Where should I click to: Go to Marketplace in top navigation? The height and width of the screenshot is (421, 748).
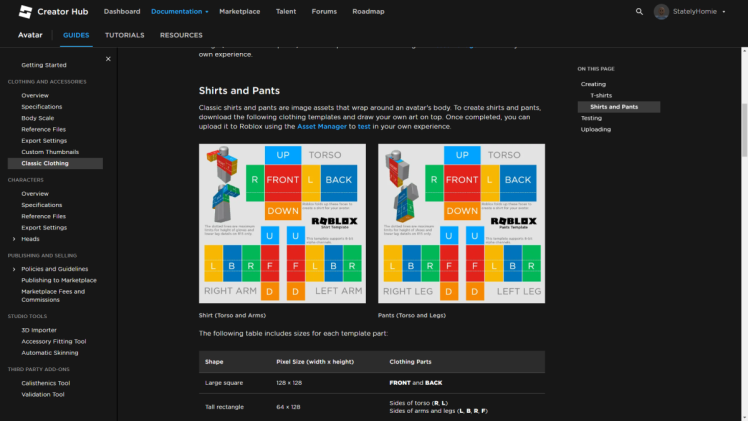click(240, 11)
